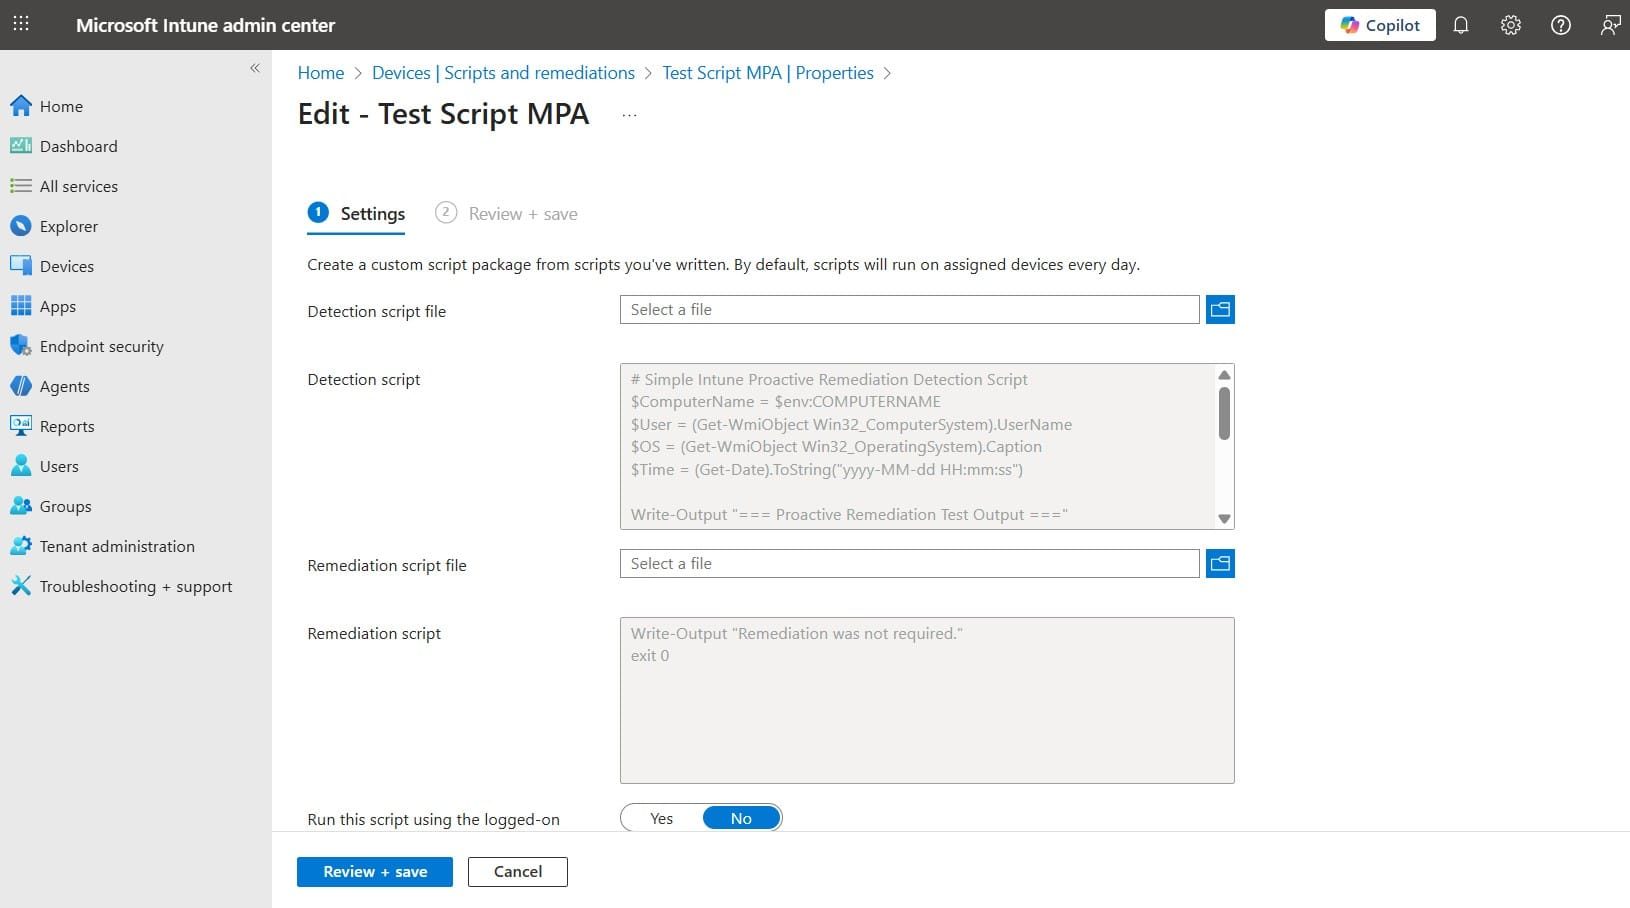
Task: Open the app launcher waffle icon
Action: click(21, 24)
